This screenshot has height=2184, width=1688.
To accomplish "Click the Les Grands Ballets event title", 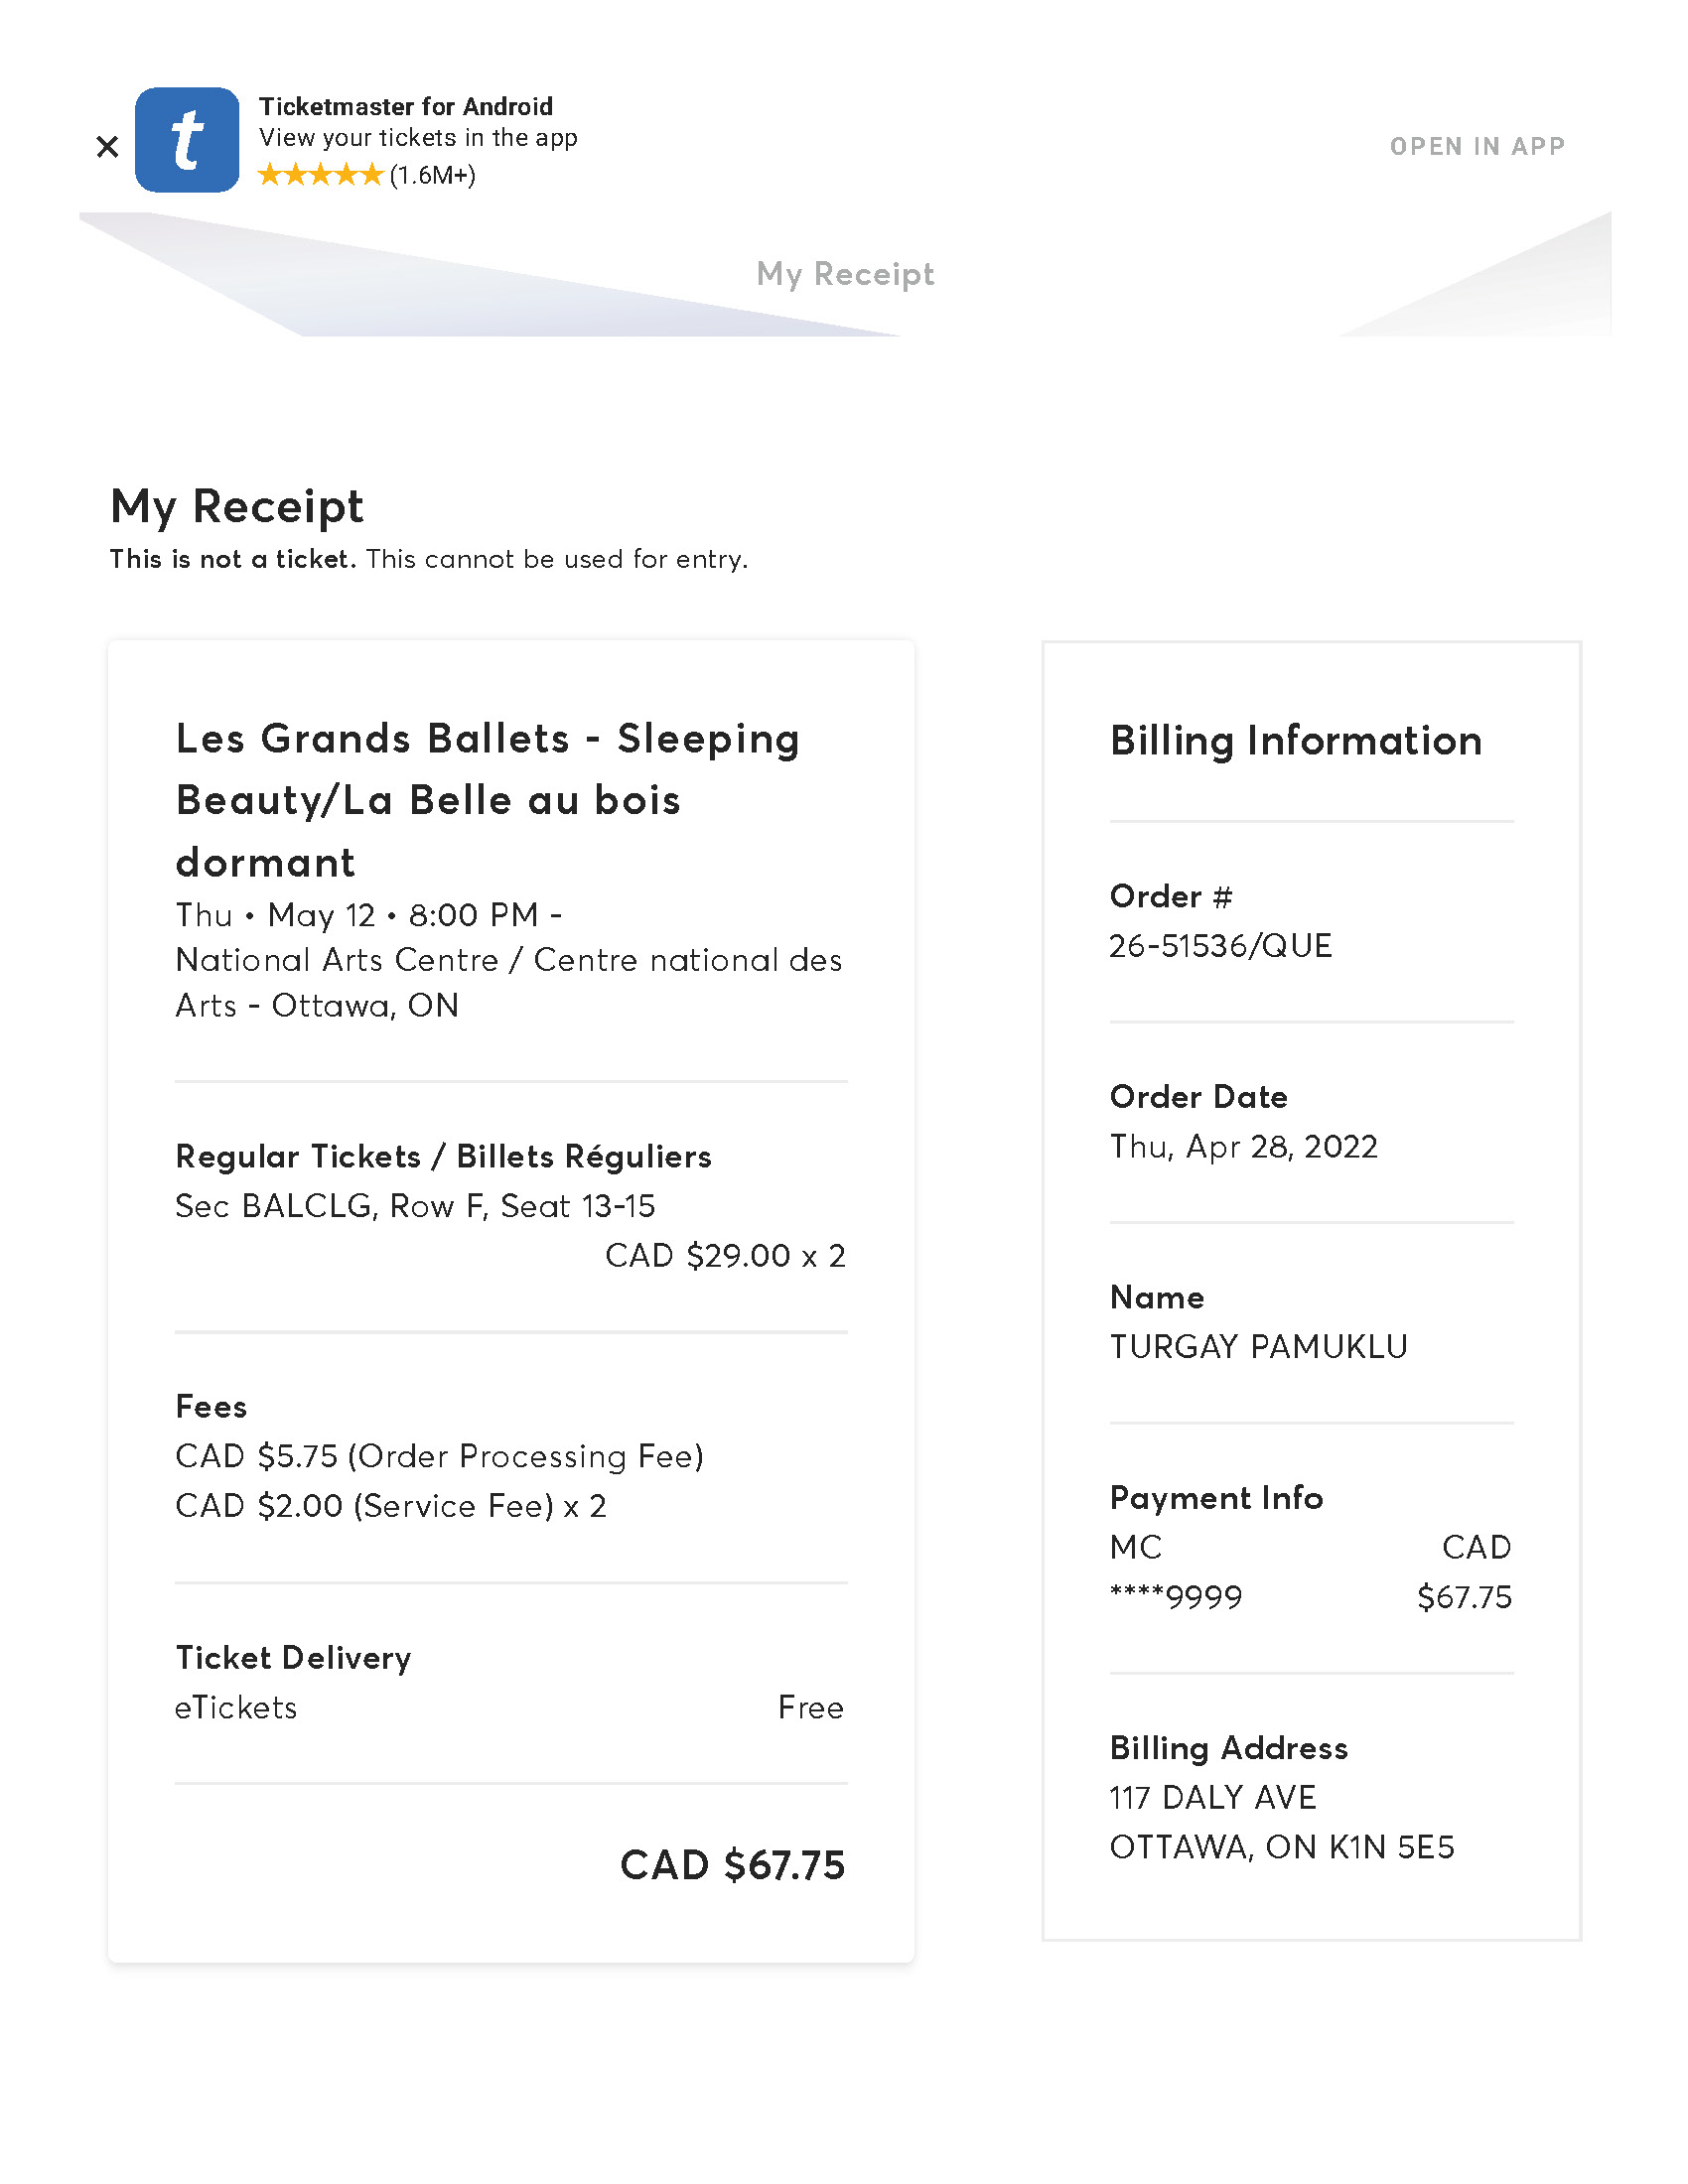I will (x=487, y=800).
